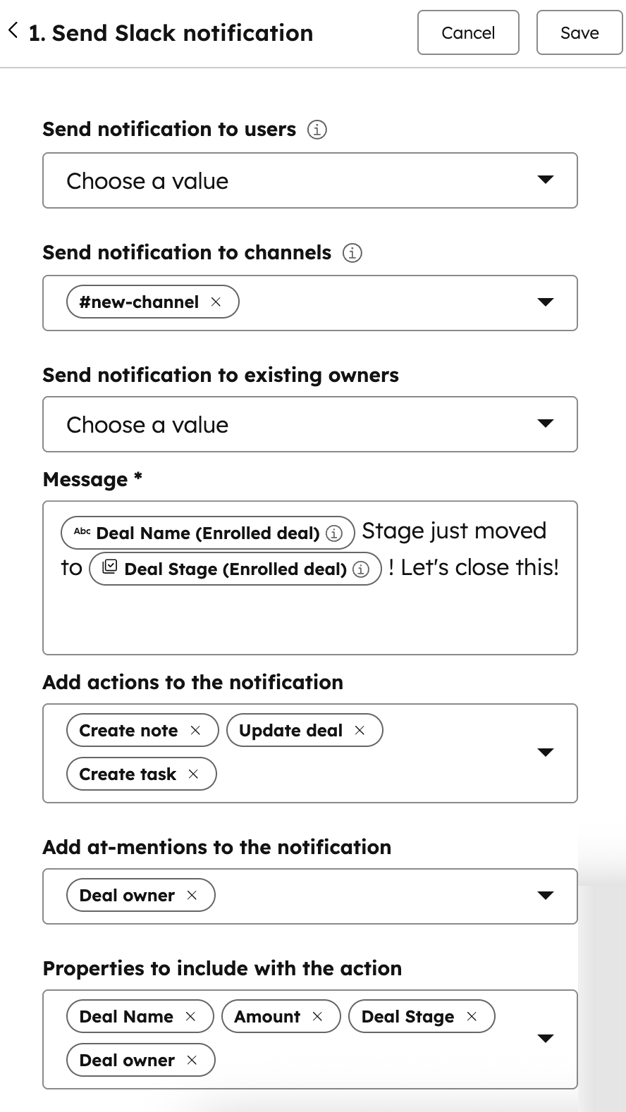Click into the Message text box
Viewport: 626px width, 1112px height.
(310, 620)
